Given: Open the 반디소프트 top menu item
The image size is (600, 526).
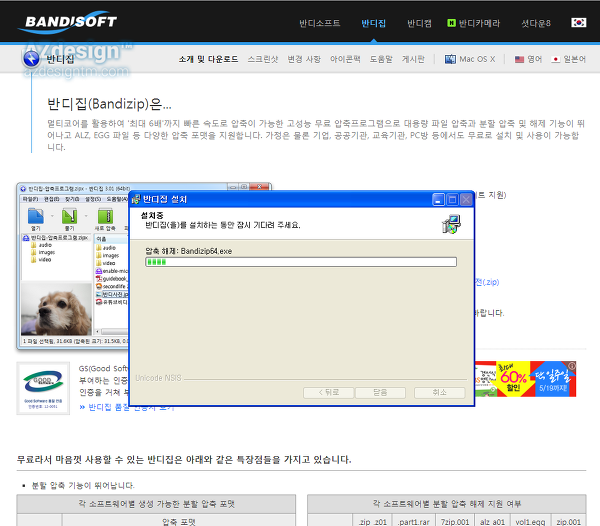Looking at the screenshot, I should tap(320, 23).
